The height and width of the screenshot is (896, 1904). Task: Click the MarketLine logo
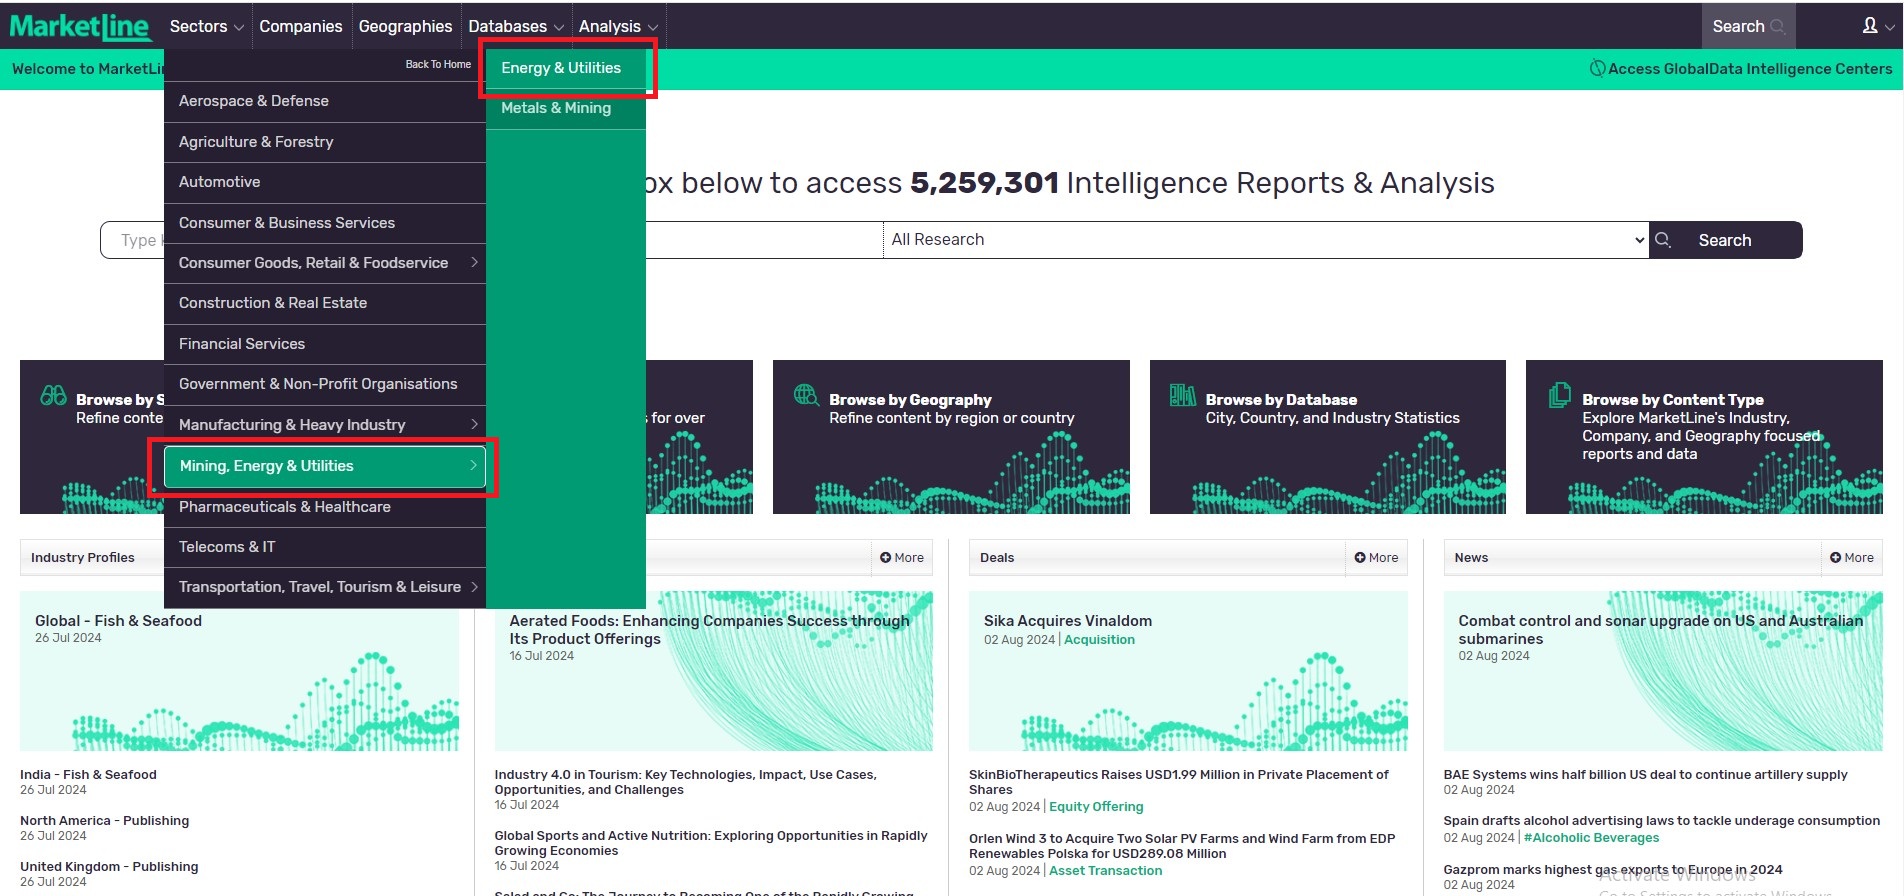[x=80, y=26]
